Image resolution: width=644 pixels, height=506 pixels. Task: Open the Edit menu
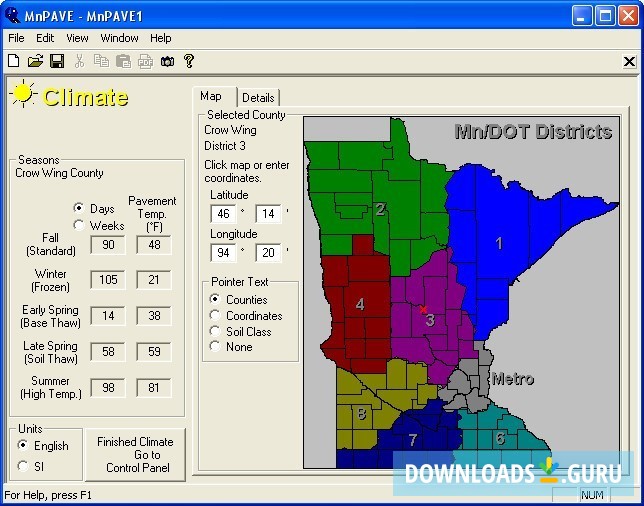45,38
